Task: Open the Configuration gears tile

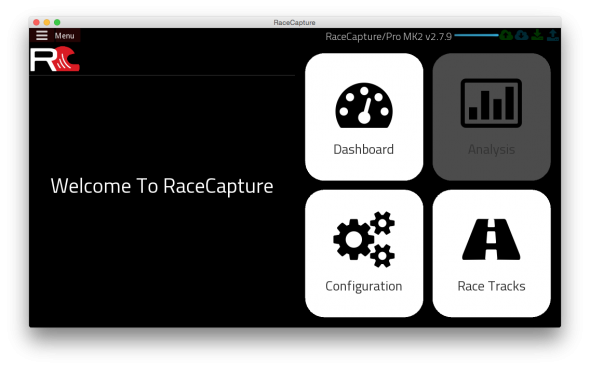Action: (364, 253)
